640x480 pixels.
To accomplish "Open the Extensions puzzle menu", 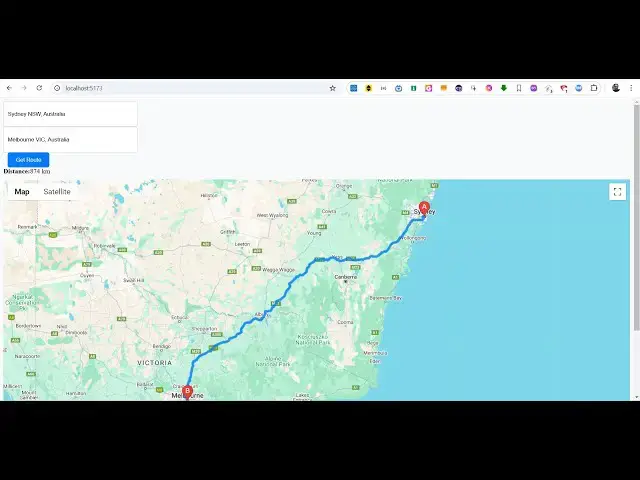I will tap(594, 88).
